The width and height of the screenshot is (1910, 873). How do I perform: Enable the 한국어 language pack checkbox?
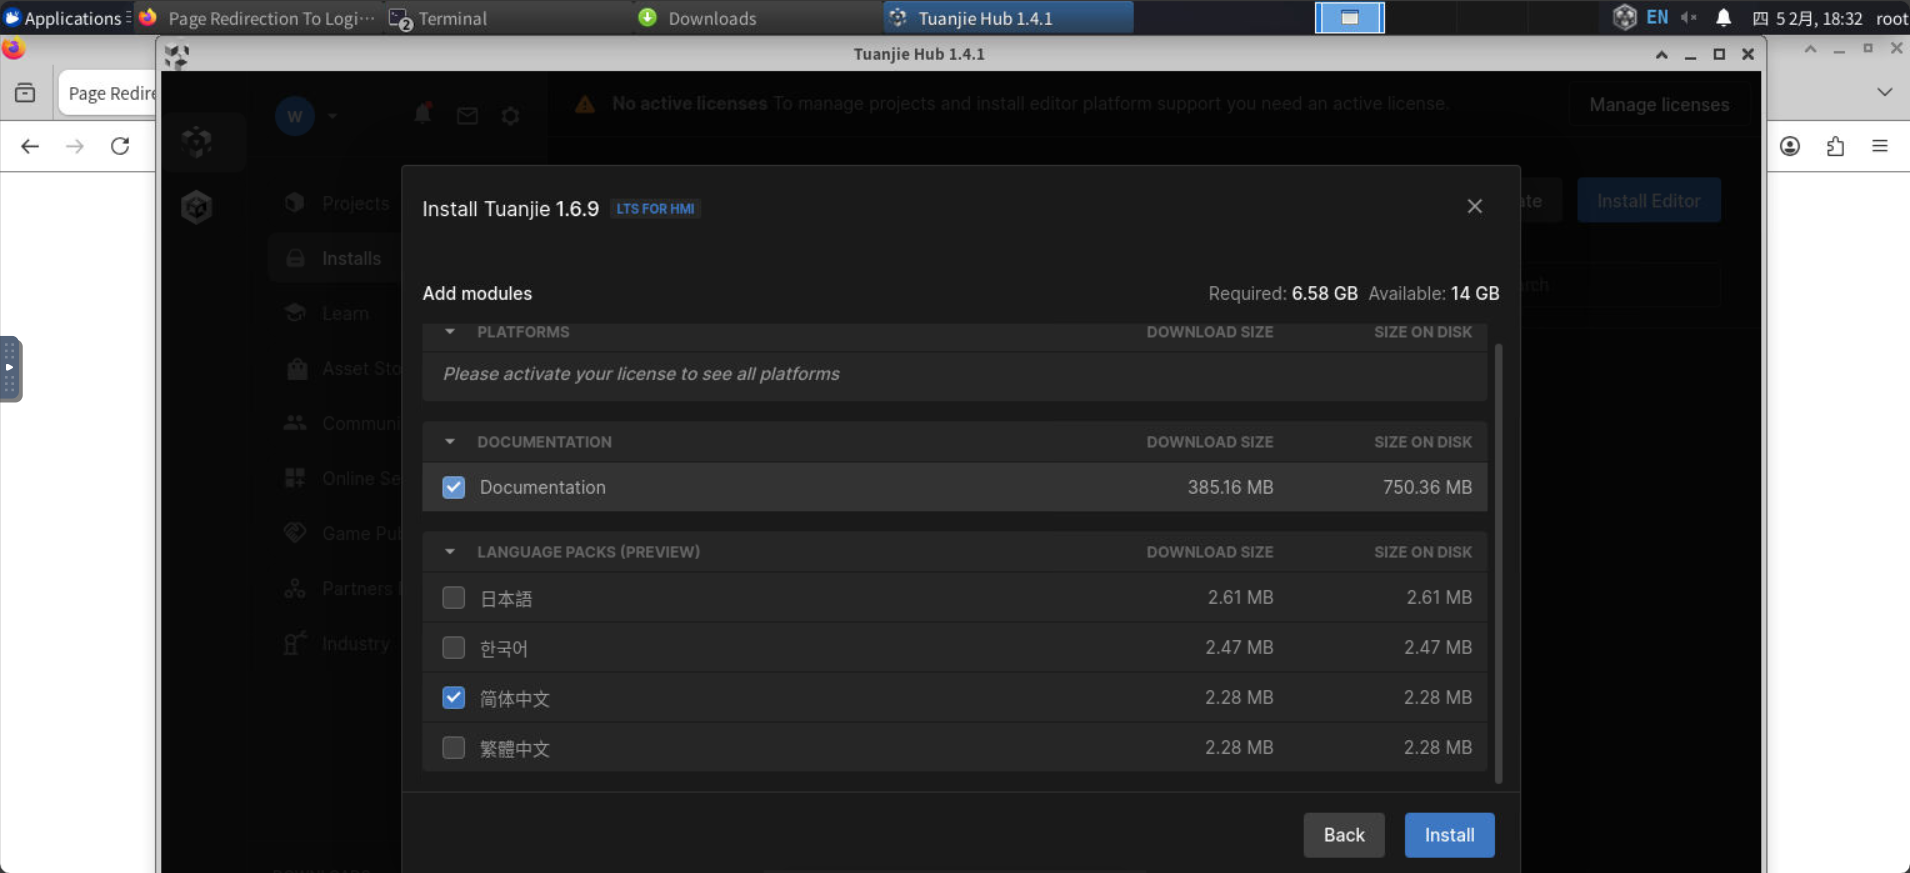click(454, 647)
